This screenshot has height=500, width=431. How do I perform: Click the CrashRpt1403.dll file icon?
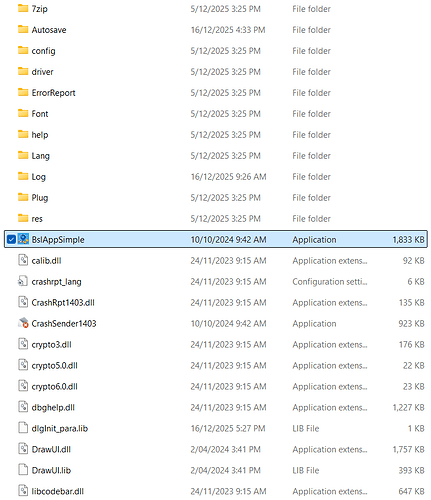[23, 302]
